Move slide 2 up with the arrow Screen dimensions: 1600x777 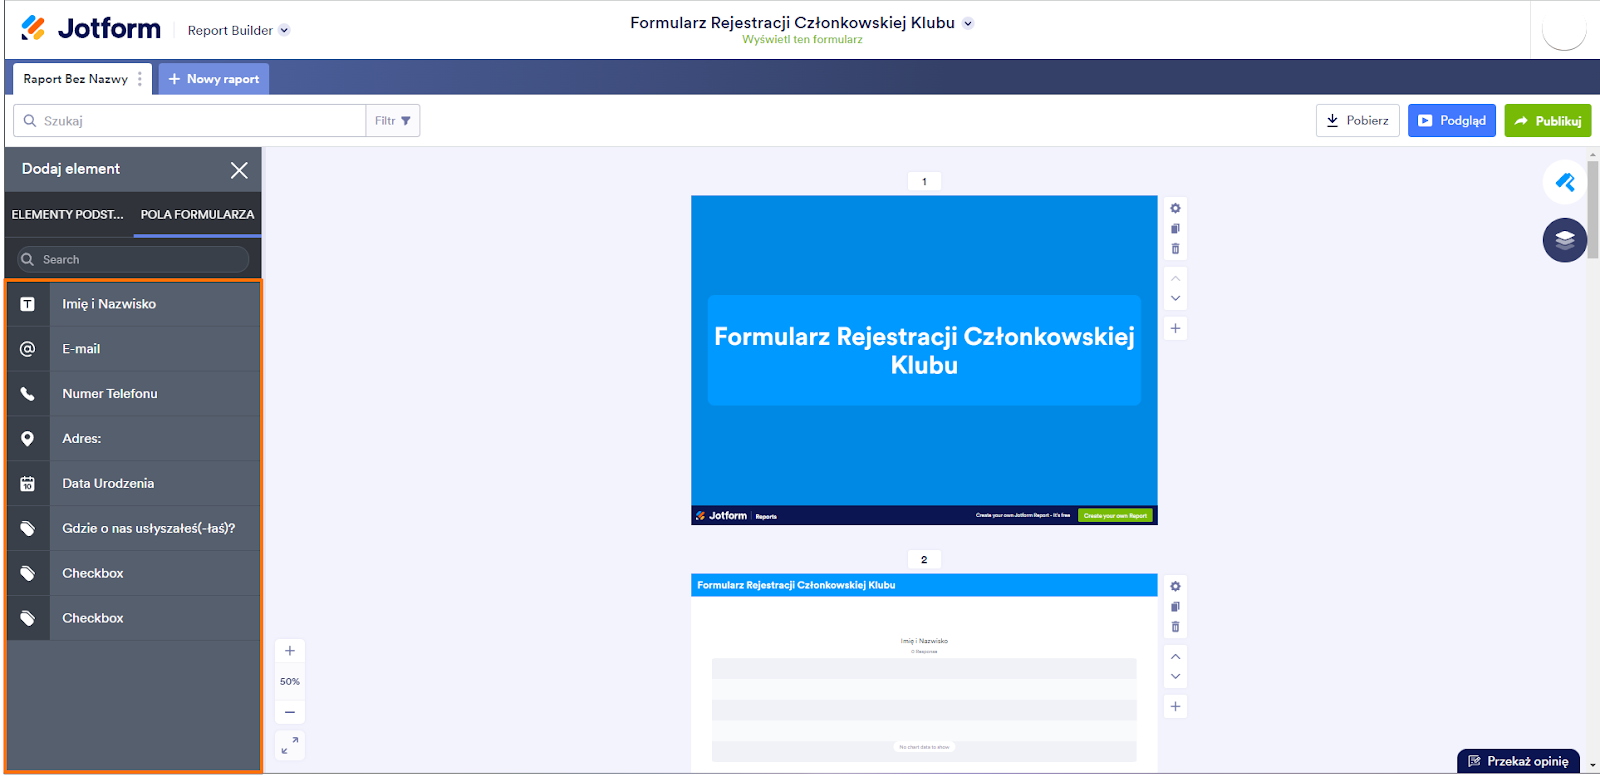tap(1175, 657)
